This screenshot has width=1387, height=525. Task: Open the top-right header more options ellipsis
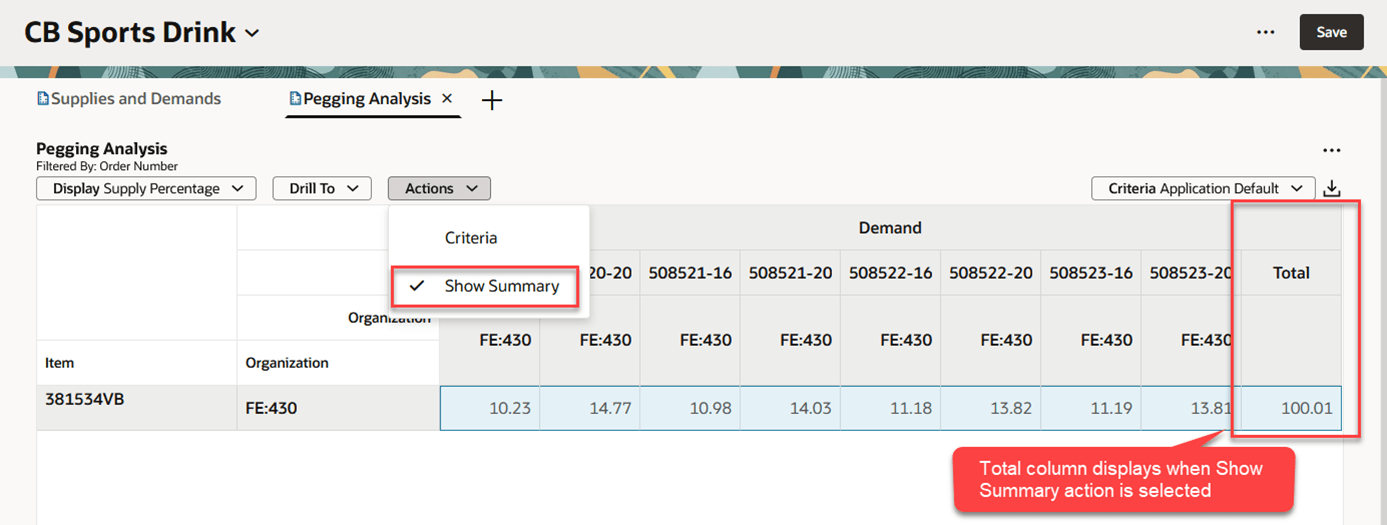tap(1266, 32)
